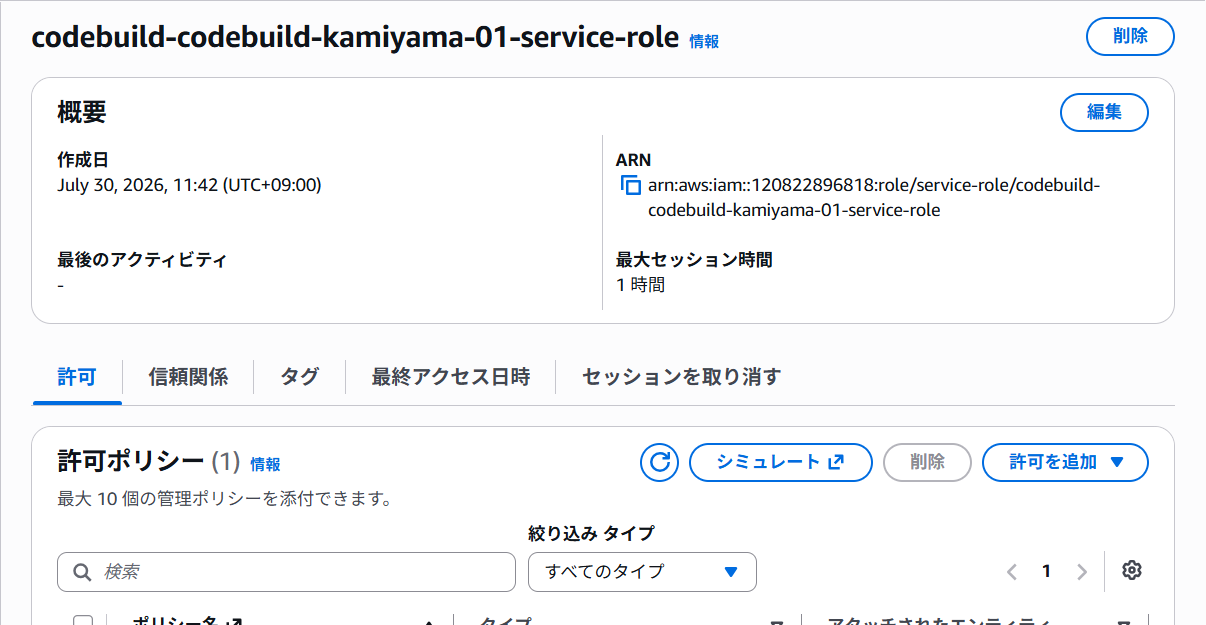Open 情報 link beside role name

704,41
